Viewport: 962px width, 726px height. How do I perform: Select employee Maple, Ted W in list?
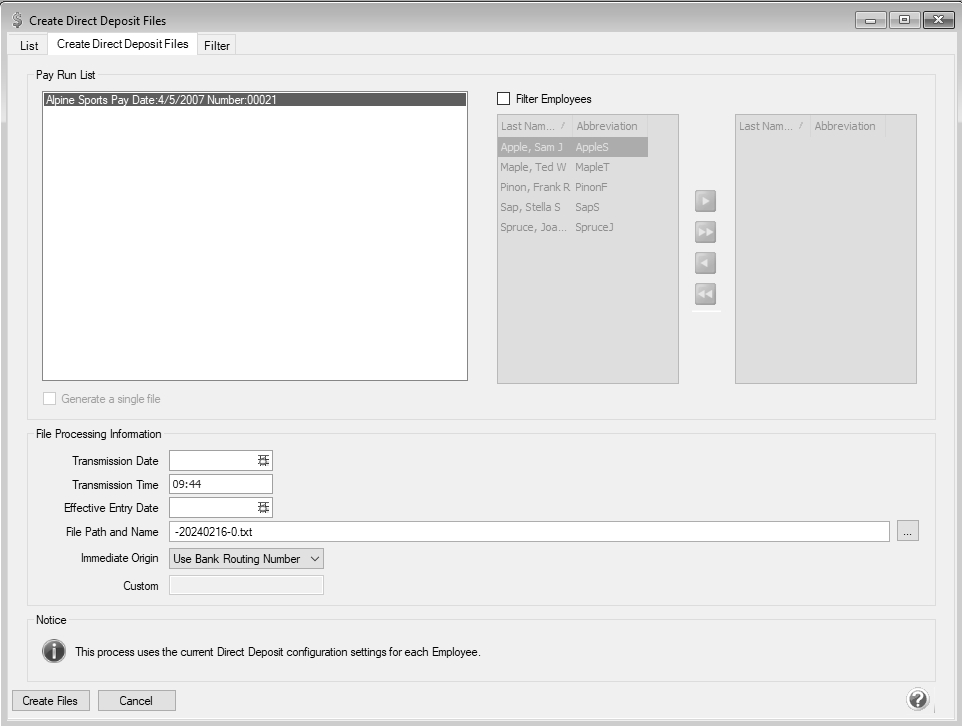(534, 167)
